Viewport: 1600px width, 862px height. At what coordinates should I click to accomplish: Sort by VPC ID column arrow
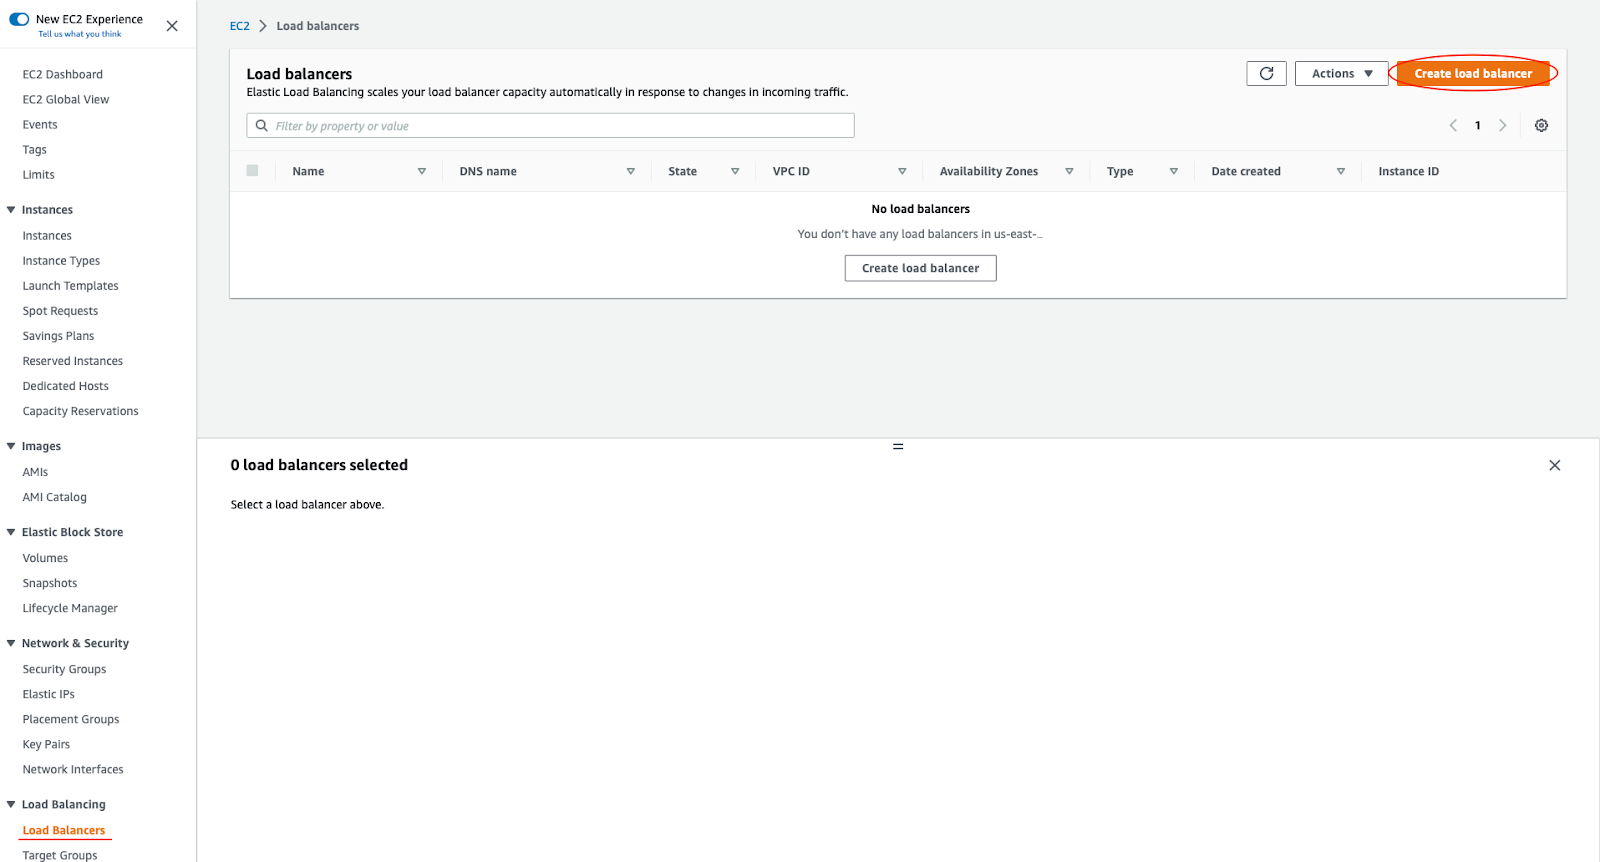[902, 172]
